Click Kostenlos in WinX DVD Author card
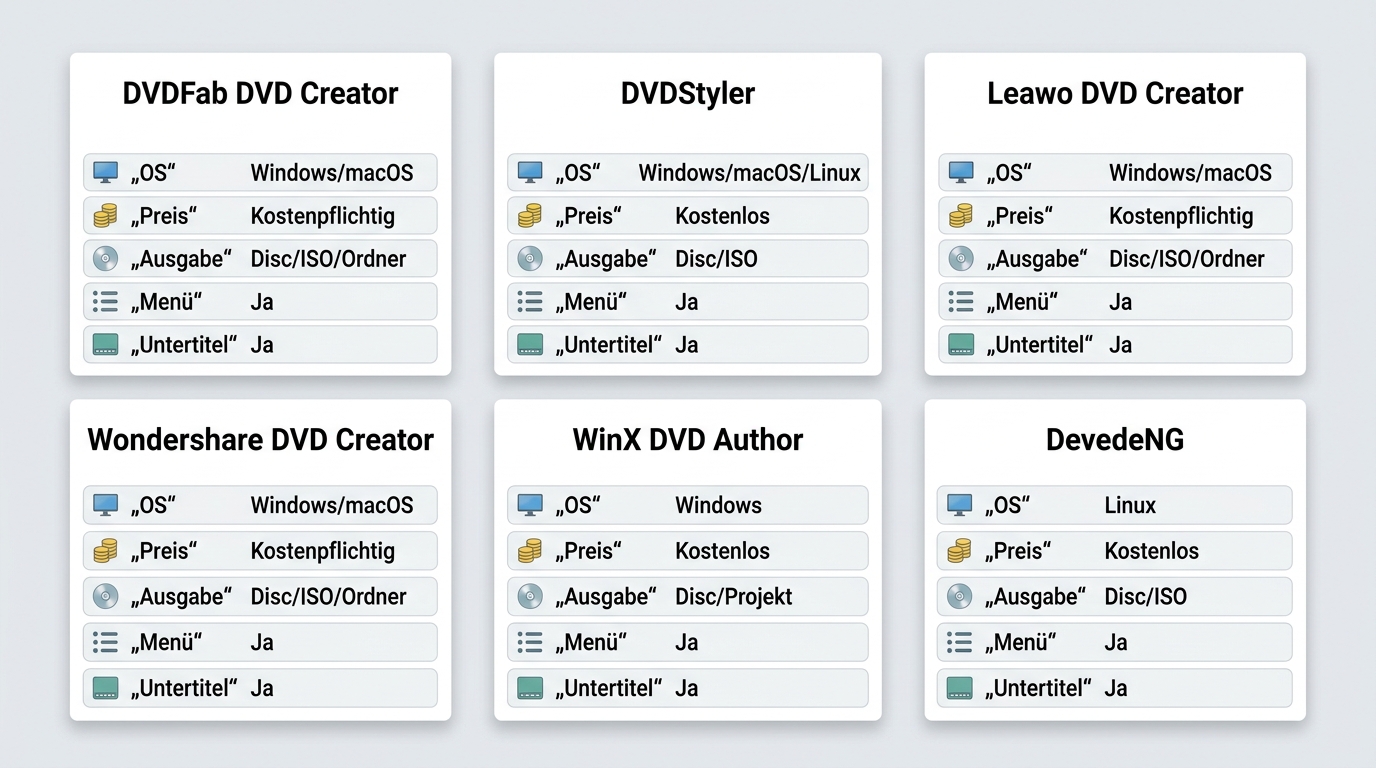This screenshot has height=768, width=1376. point(722,551)
